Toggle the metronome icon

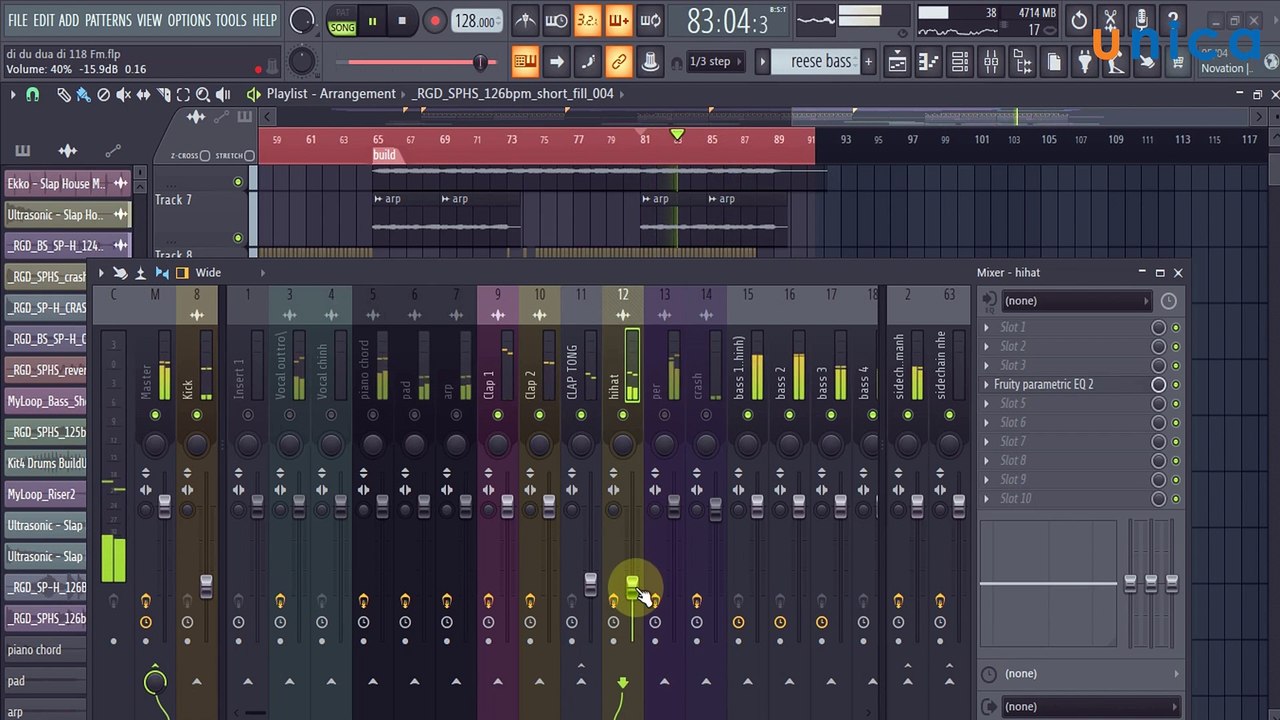(525, 20)
